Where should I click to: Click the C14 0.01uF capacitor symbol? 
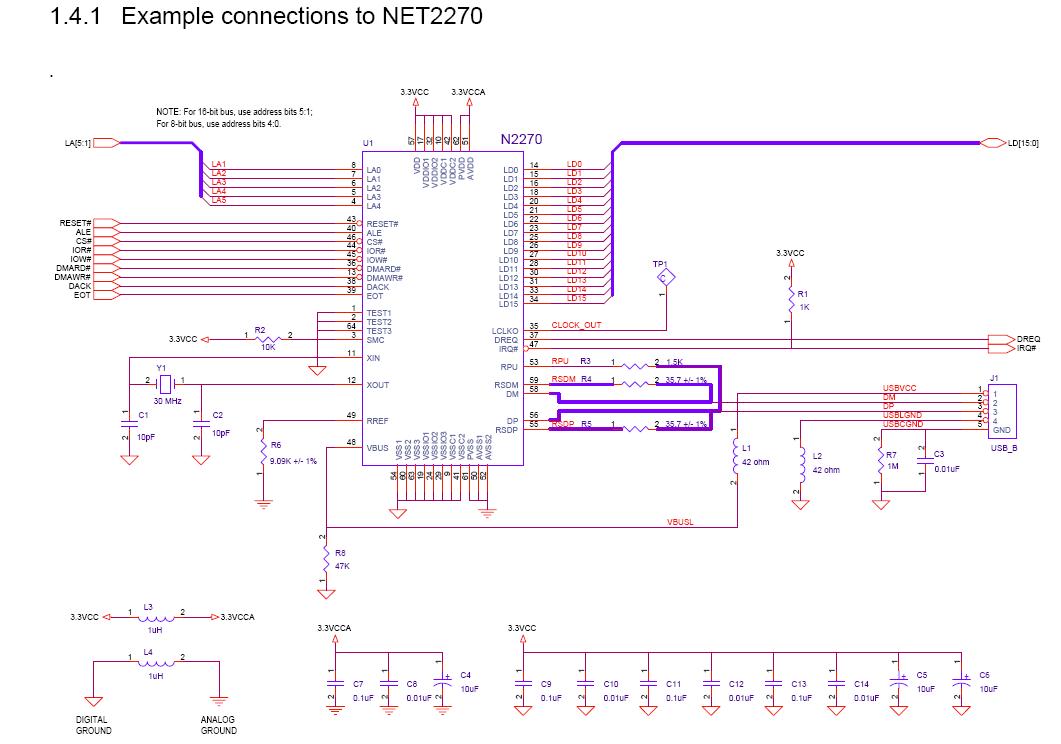tap(836, 682)
